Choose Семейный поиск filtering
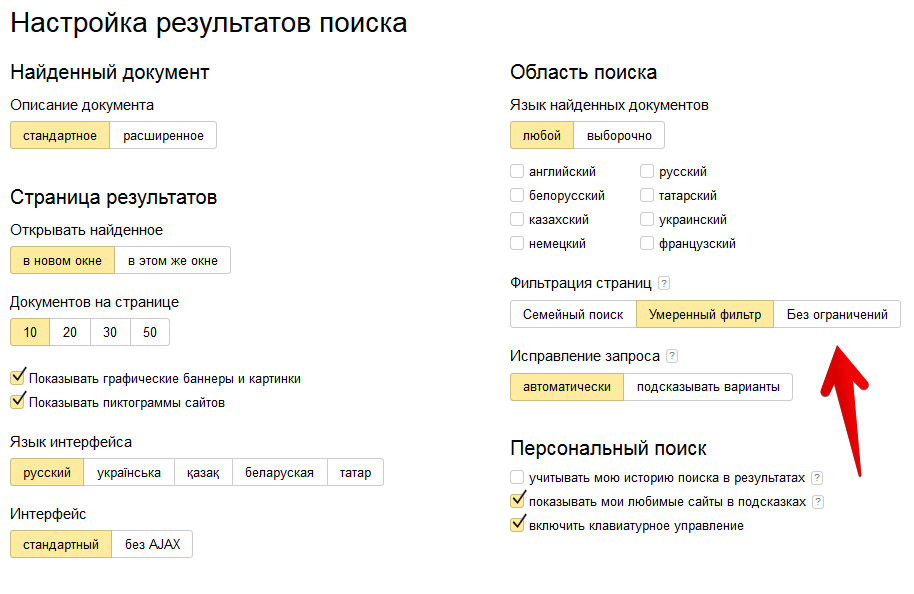Screen dimensions: 914x594 (573, 315)
